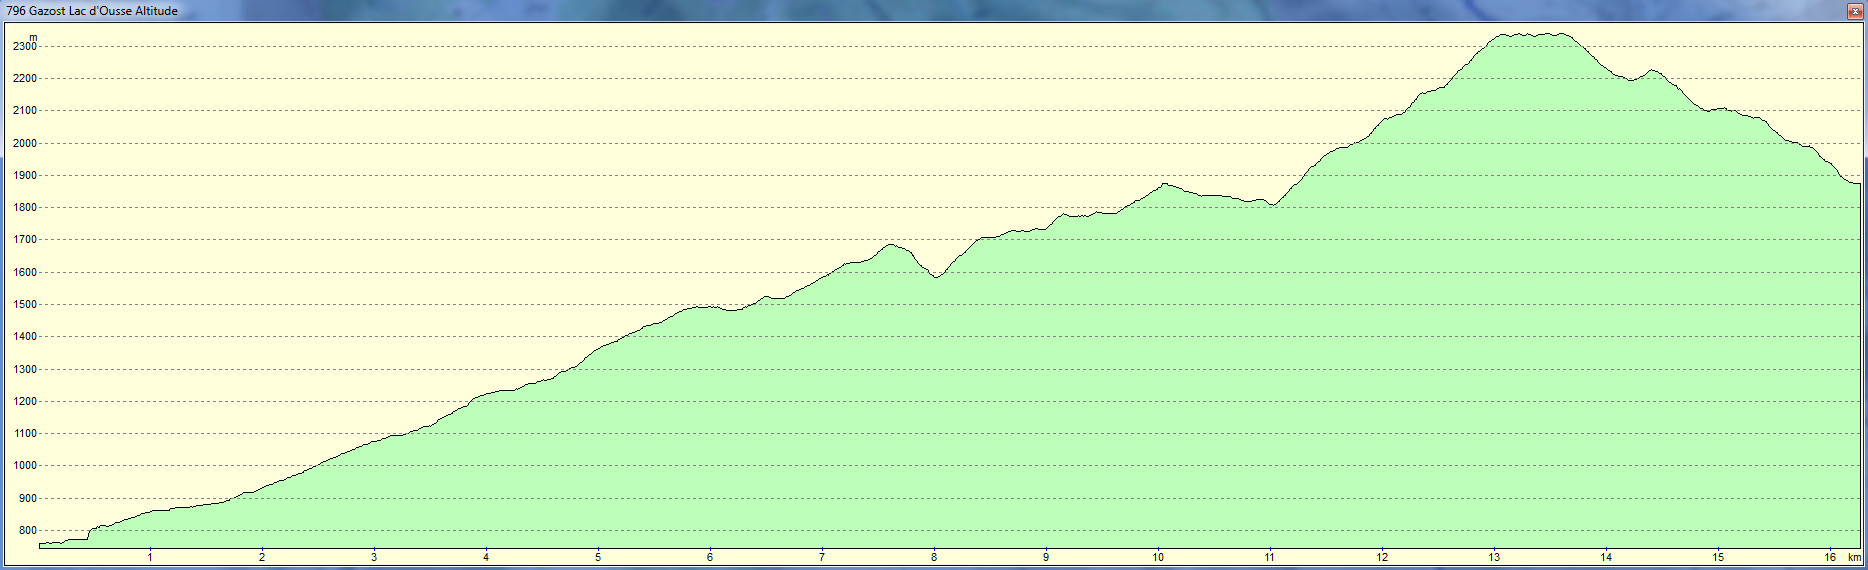The width and height of the screenshot is (1868, 570).
Task: Click the 1500 altitude axis label
Action: pyautogui.click(x=24, y=305)
